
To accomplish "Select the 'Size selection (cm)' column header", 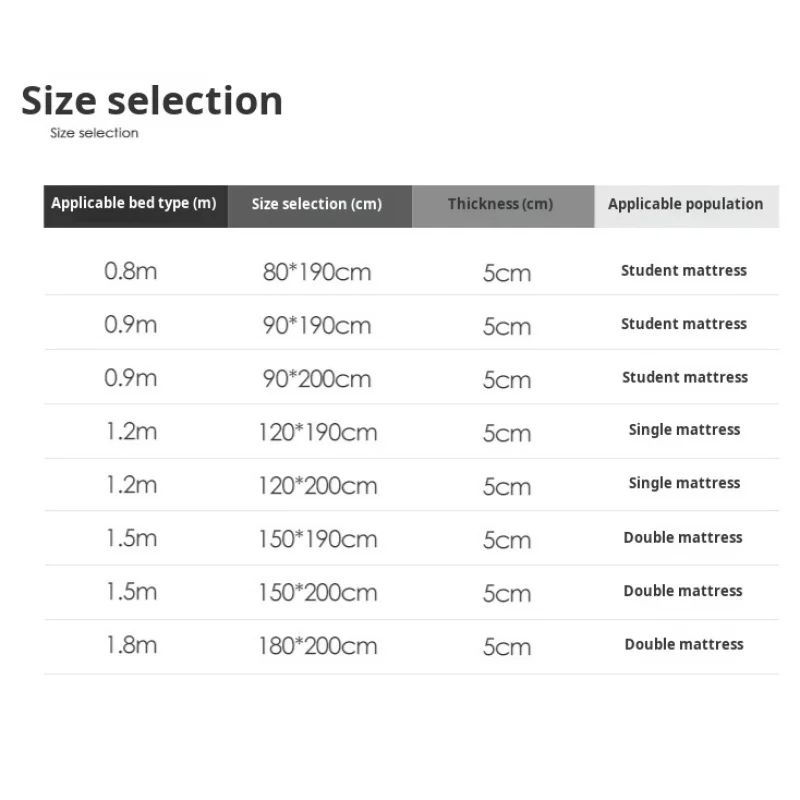I will pos(317,204).
